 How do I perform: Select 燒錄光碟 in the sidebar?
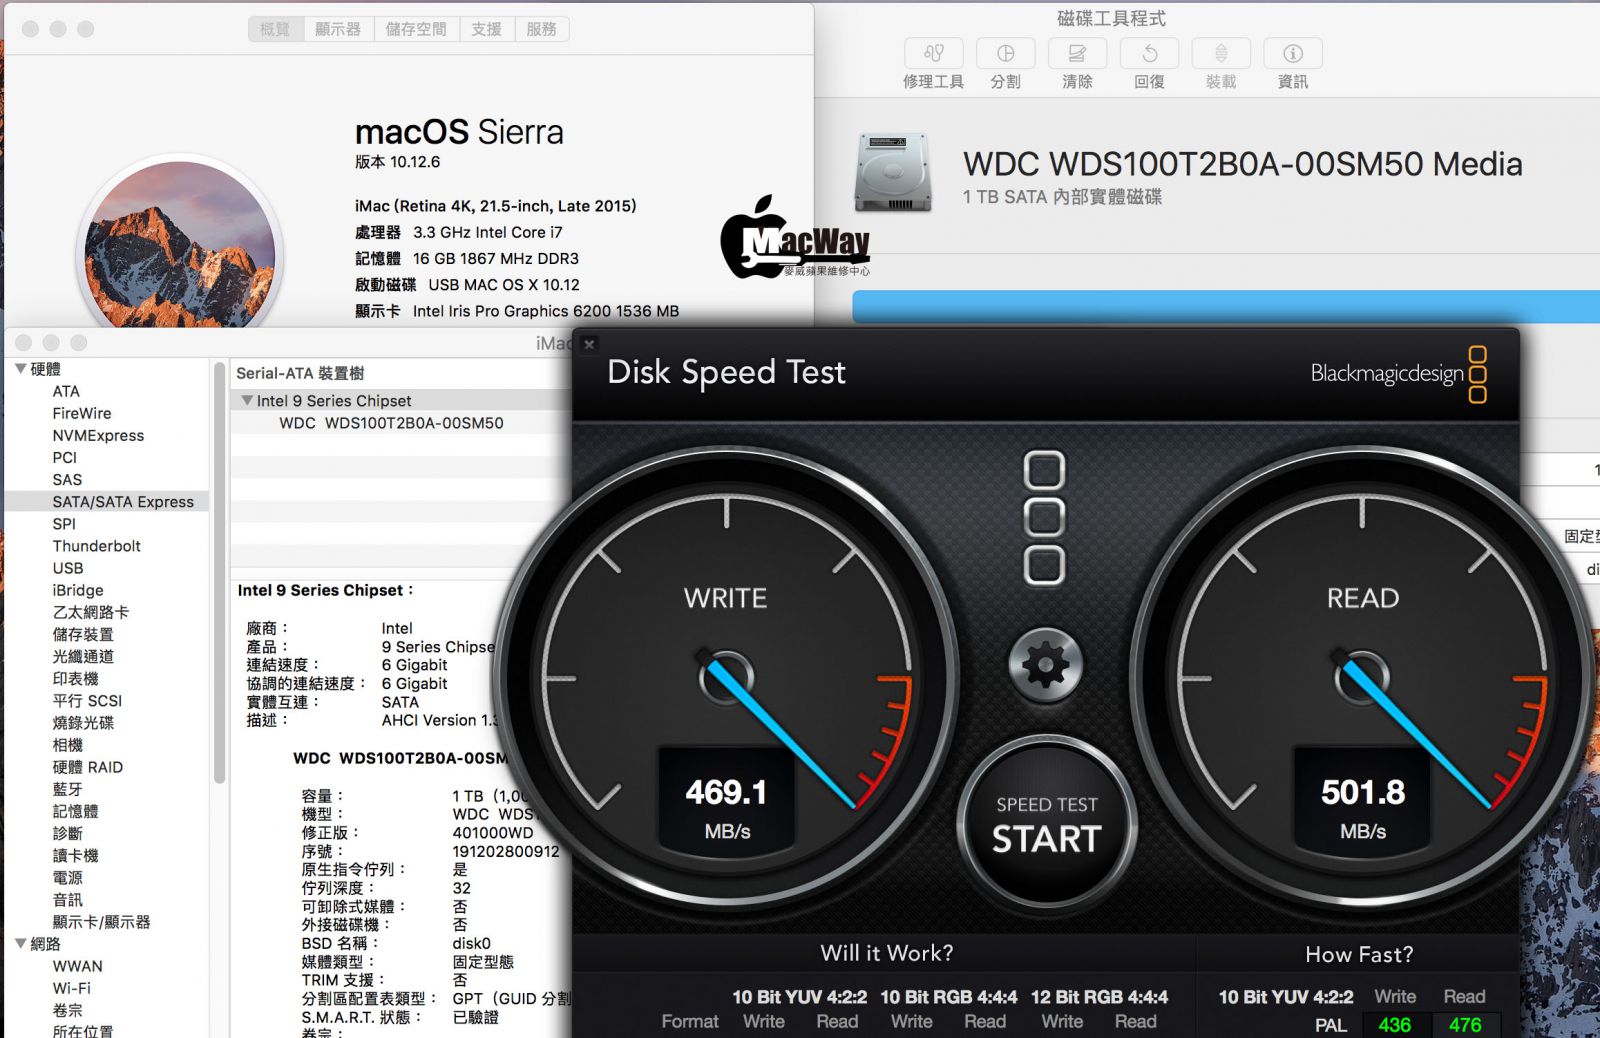click(x=83, y=722)
